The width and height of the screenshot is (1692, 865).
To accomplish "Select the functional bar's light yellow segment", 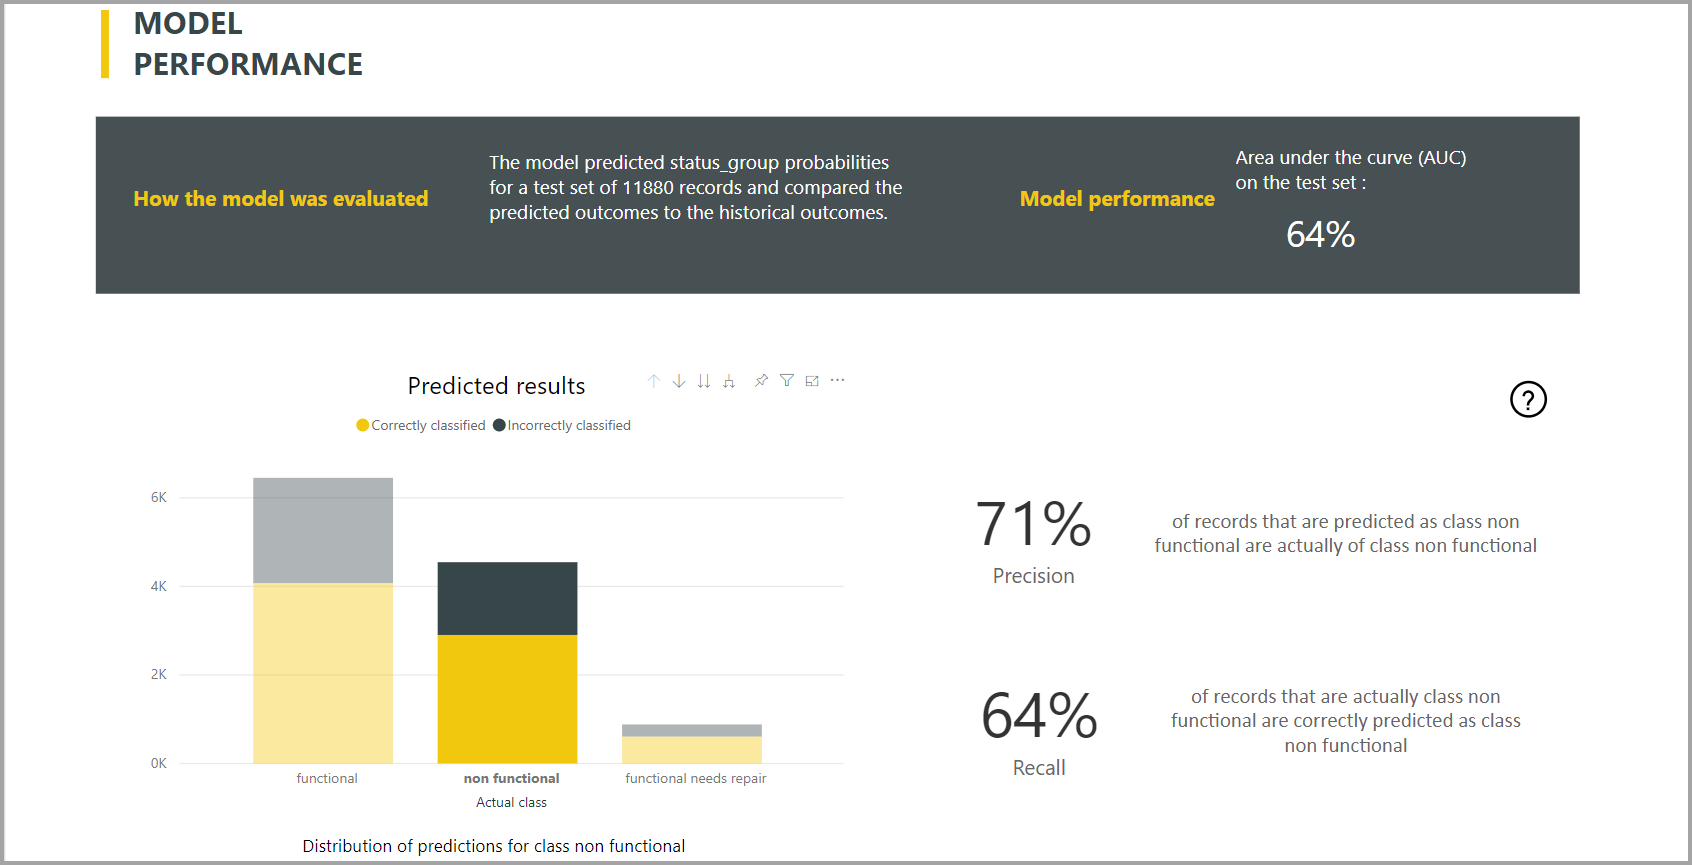I will (x=323, y=673).
